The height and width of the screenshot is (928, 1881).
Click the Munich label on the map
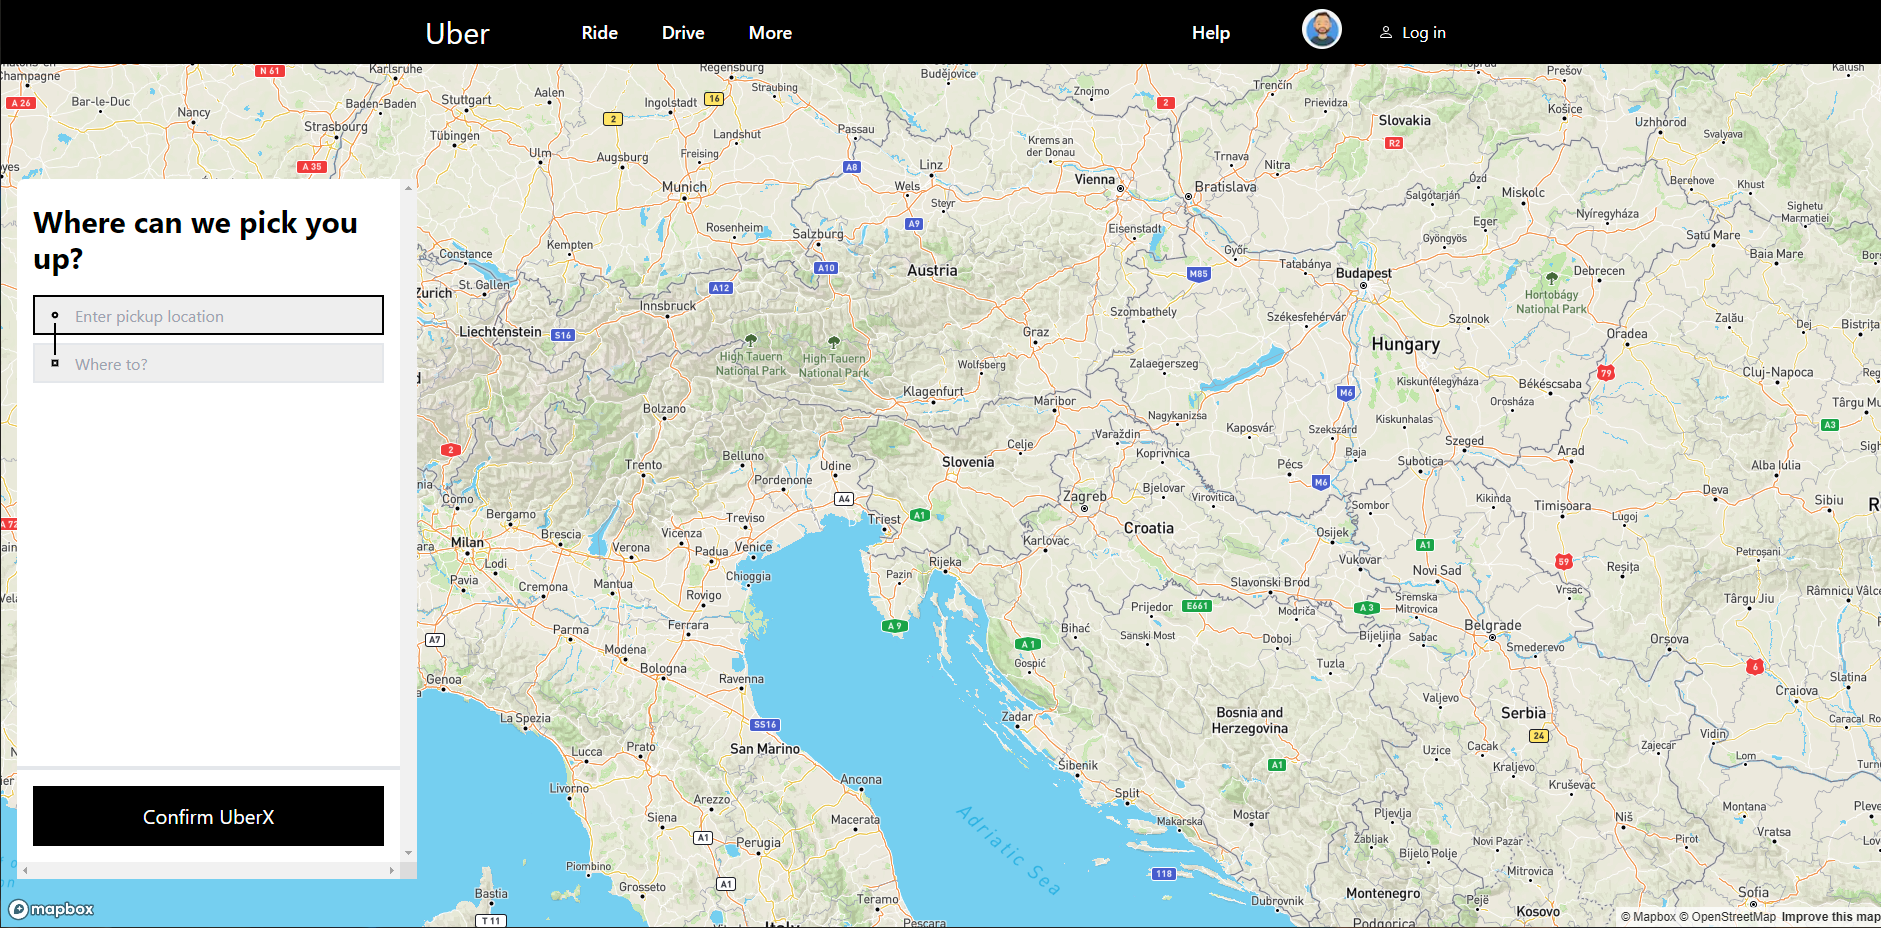tap(684, 187)
